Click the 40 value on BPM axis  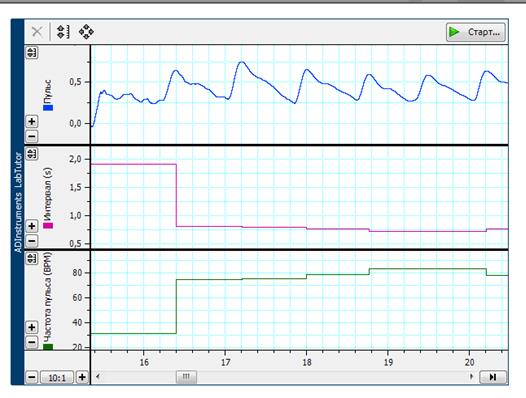coord(77,322)
